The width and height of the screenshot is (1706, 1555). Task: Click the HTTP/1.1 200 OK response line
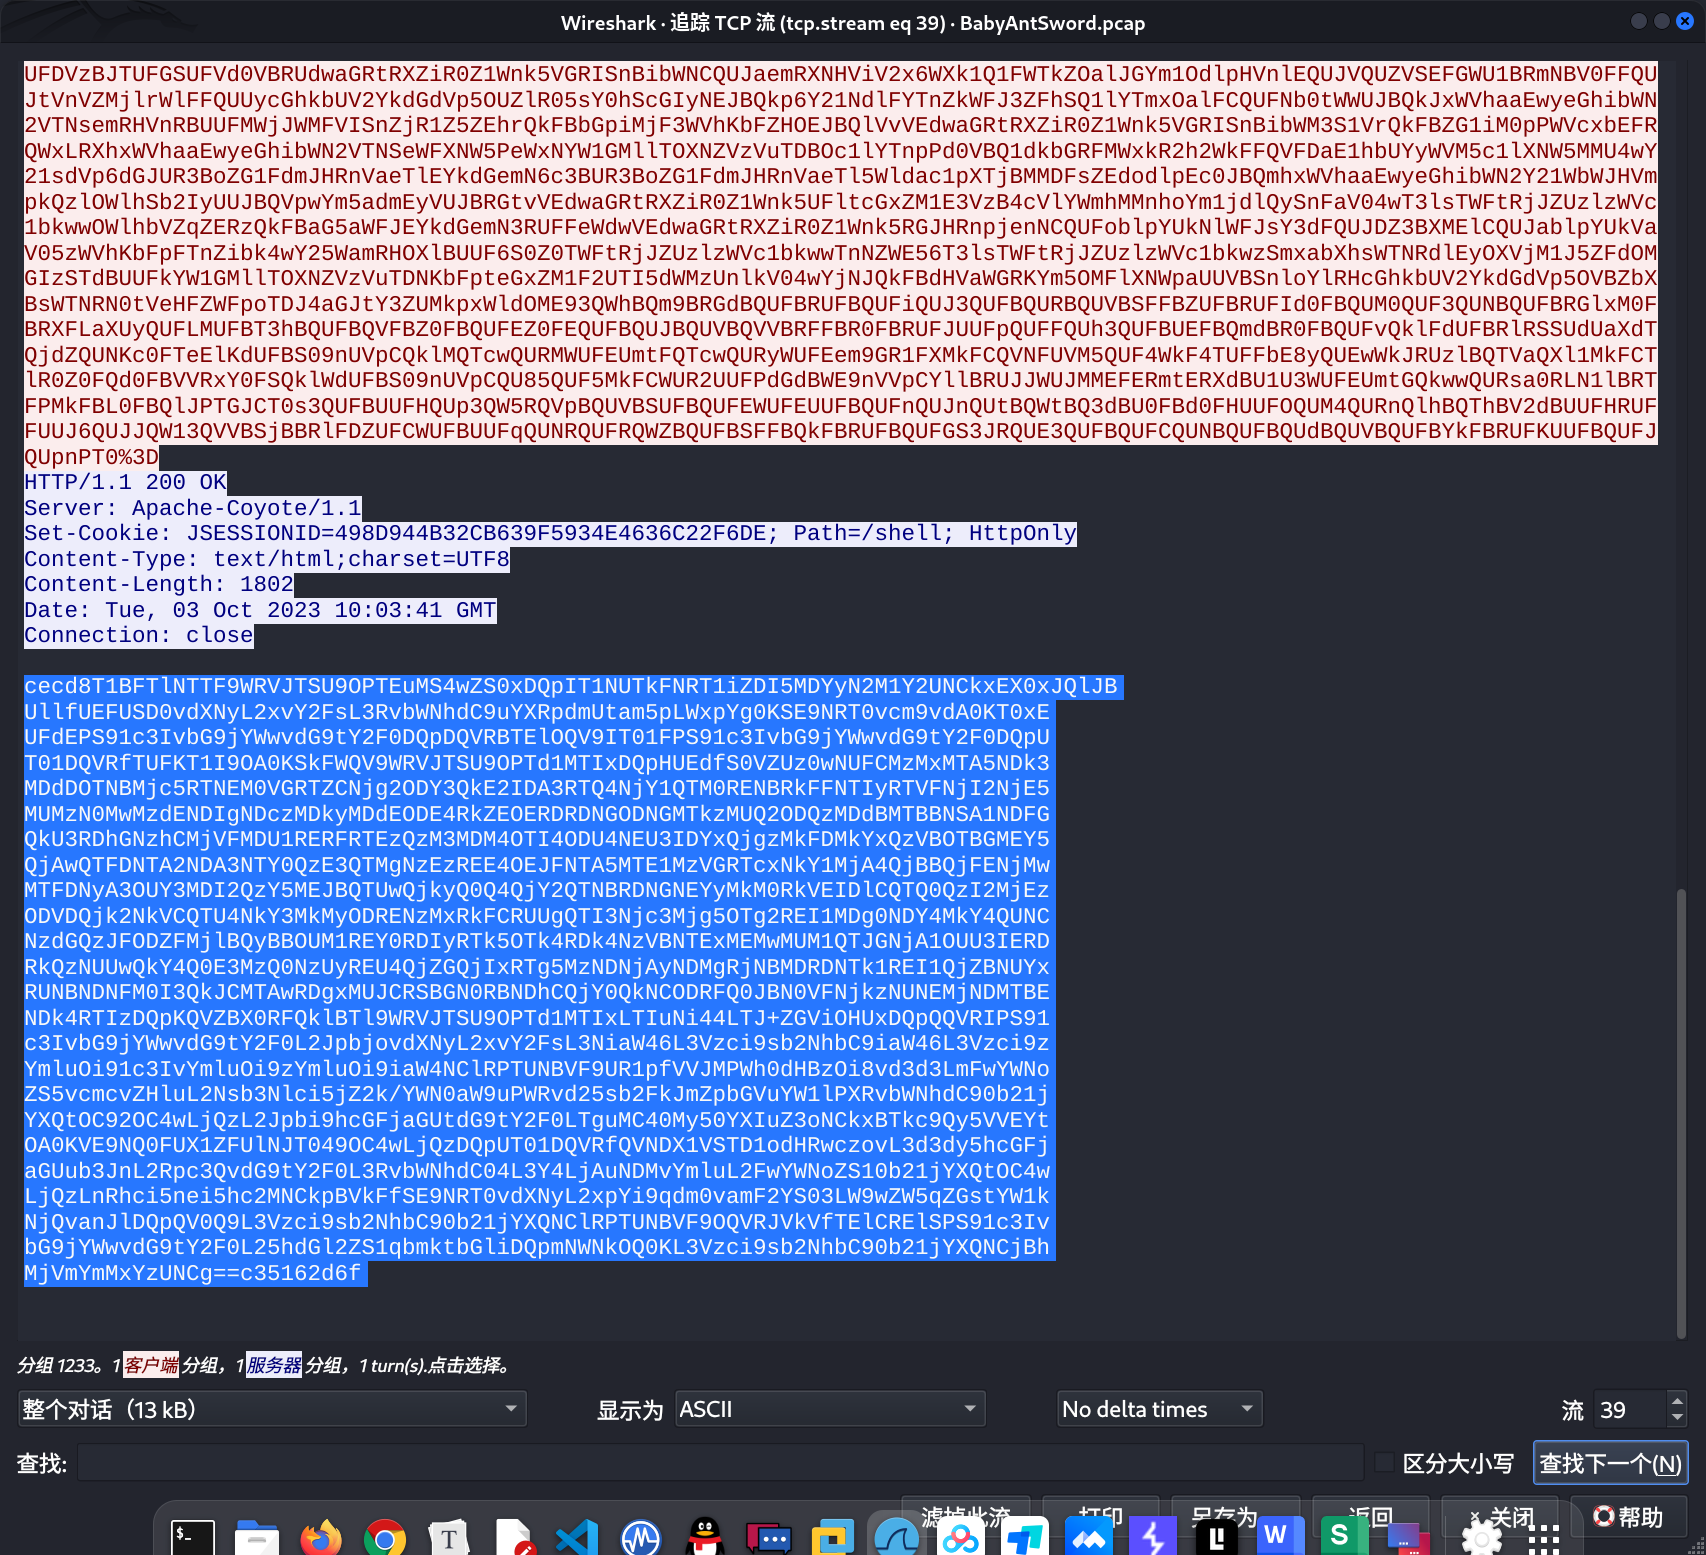point(126,482)
